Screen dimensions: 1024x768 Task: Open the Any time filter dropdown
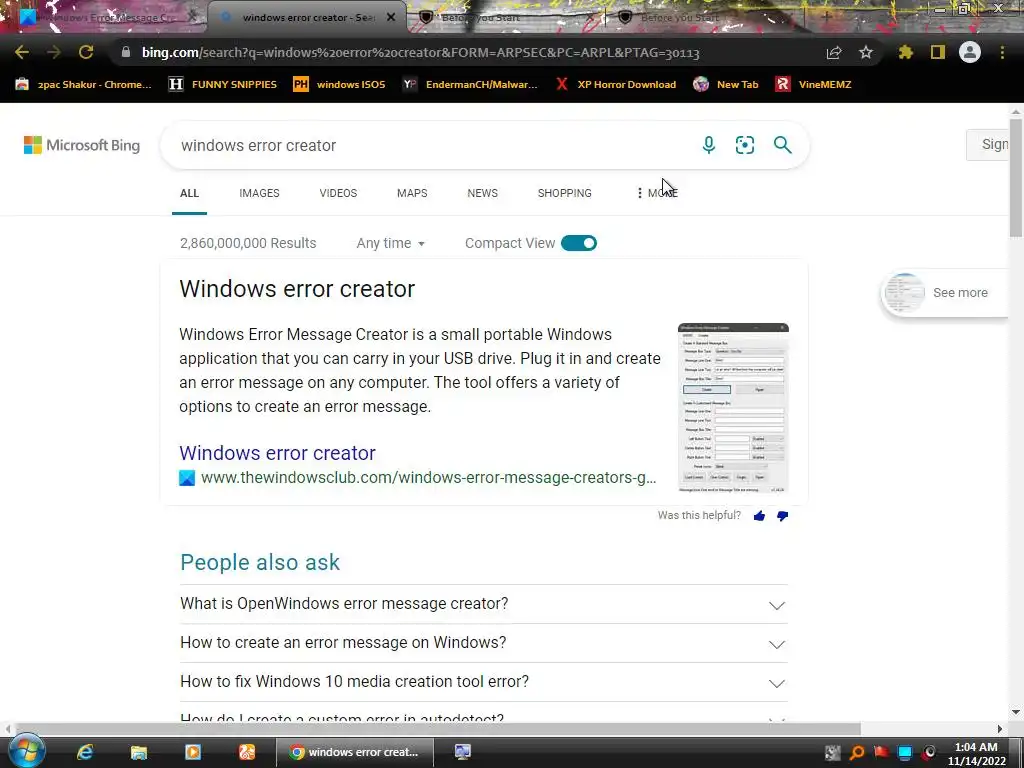pos(391,243)
